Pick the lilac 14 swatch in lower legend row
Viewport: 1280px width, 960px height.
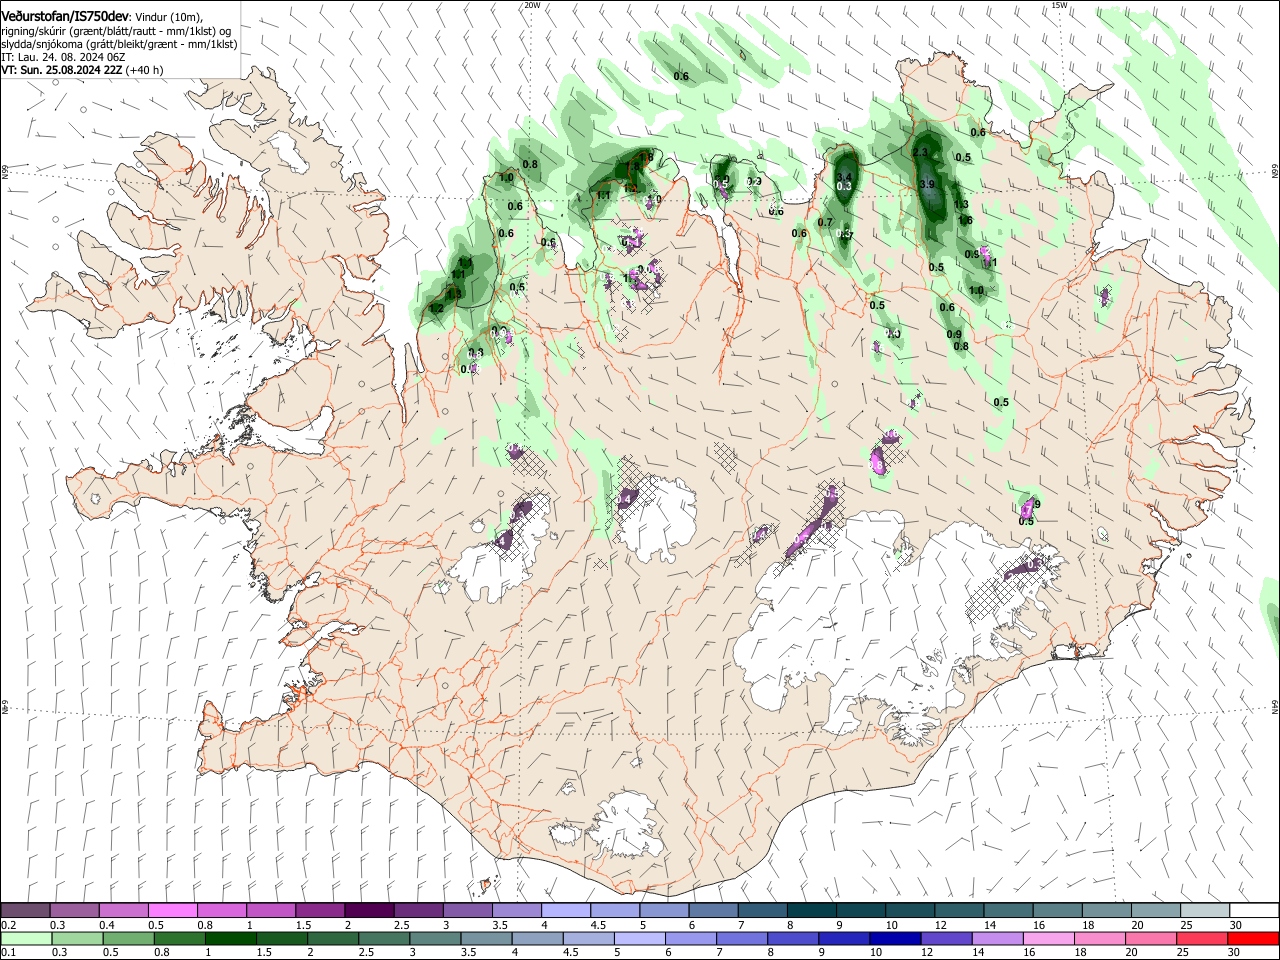(x=998, y=939)
